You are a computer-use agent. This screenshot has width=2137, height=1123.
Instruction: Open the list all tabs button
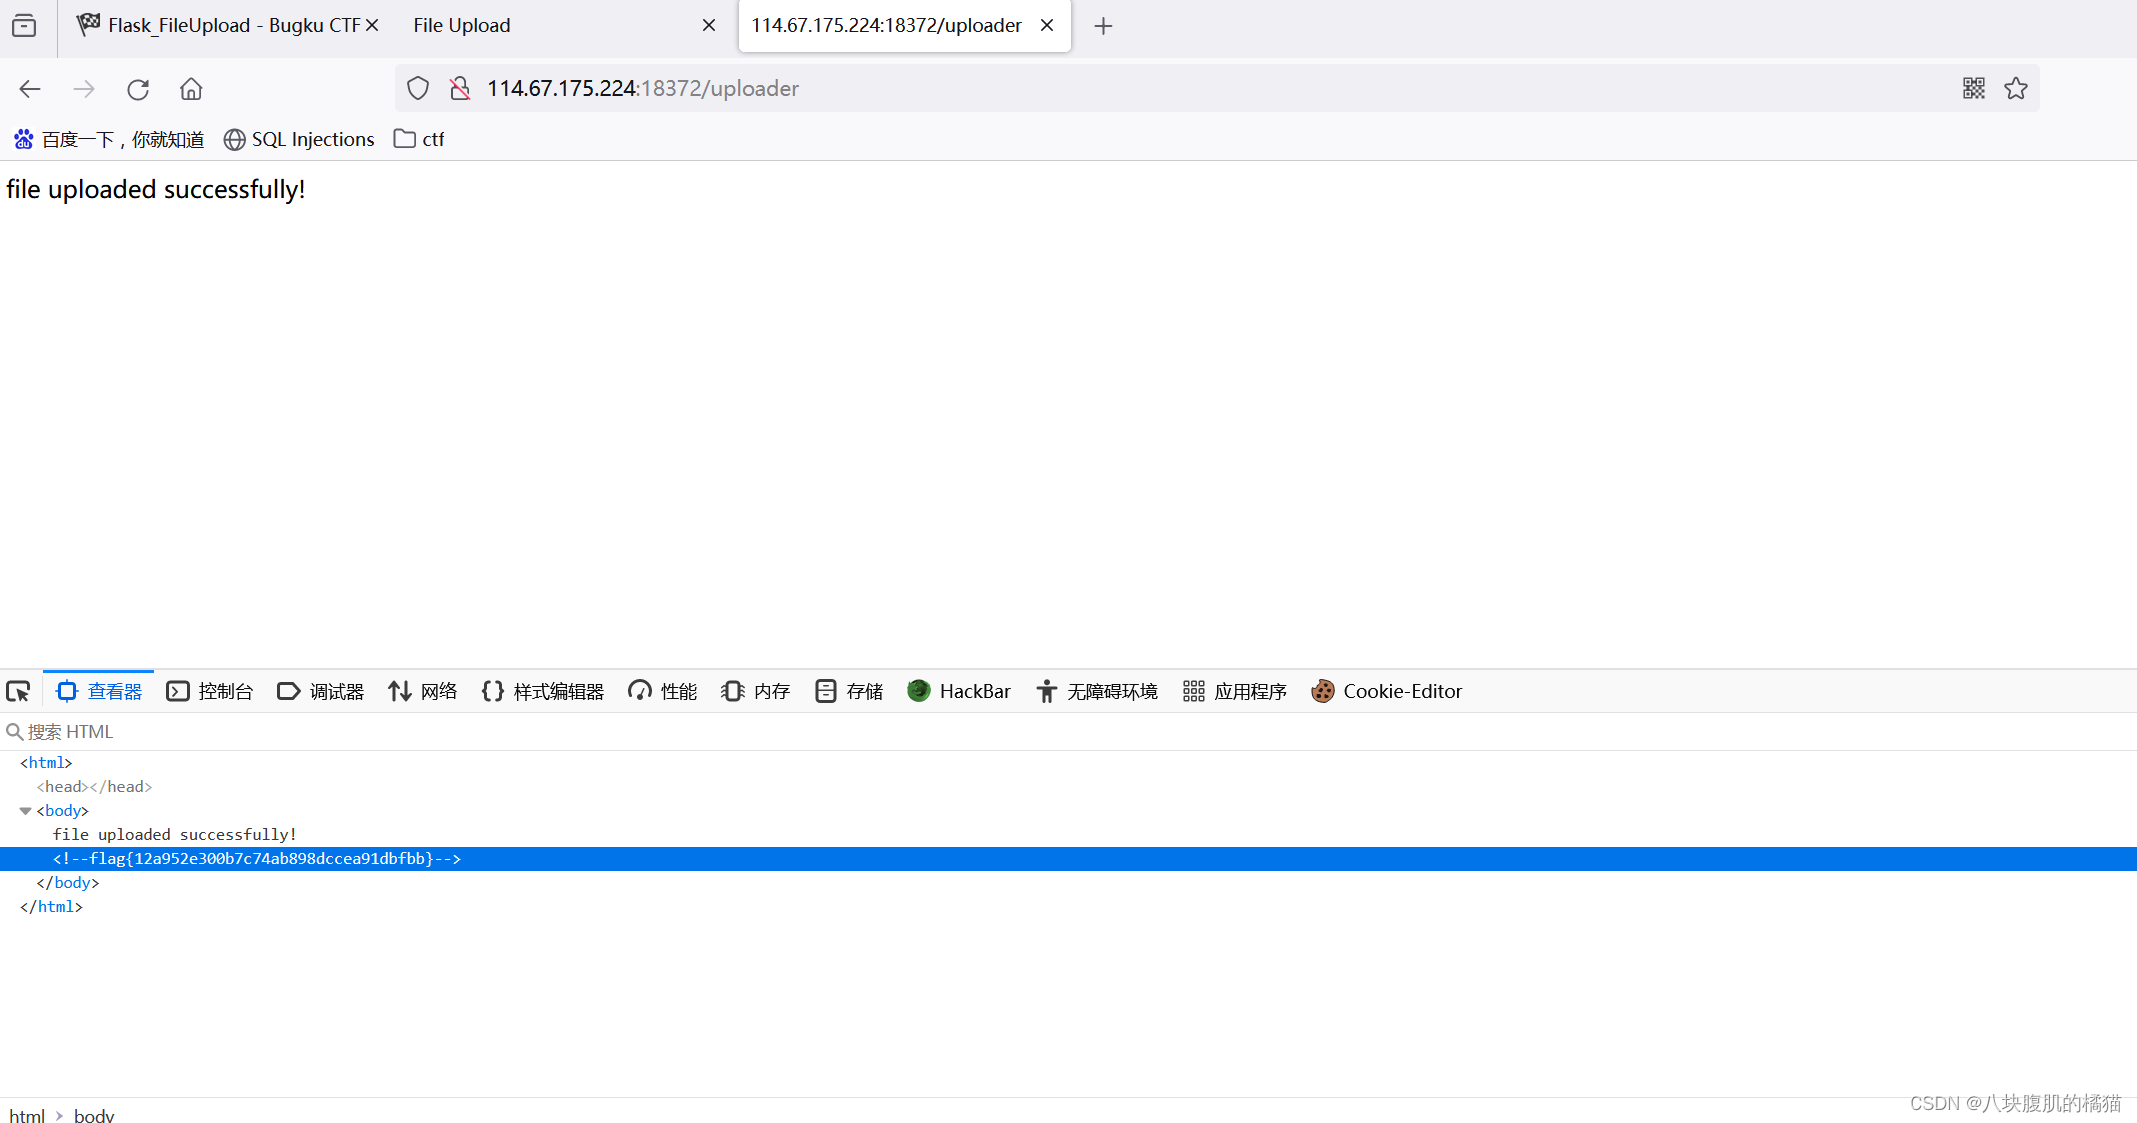pos(24,25)
